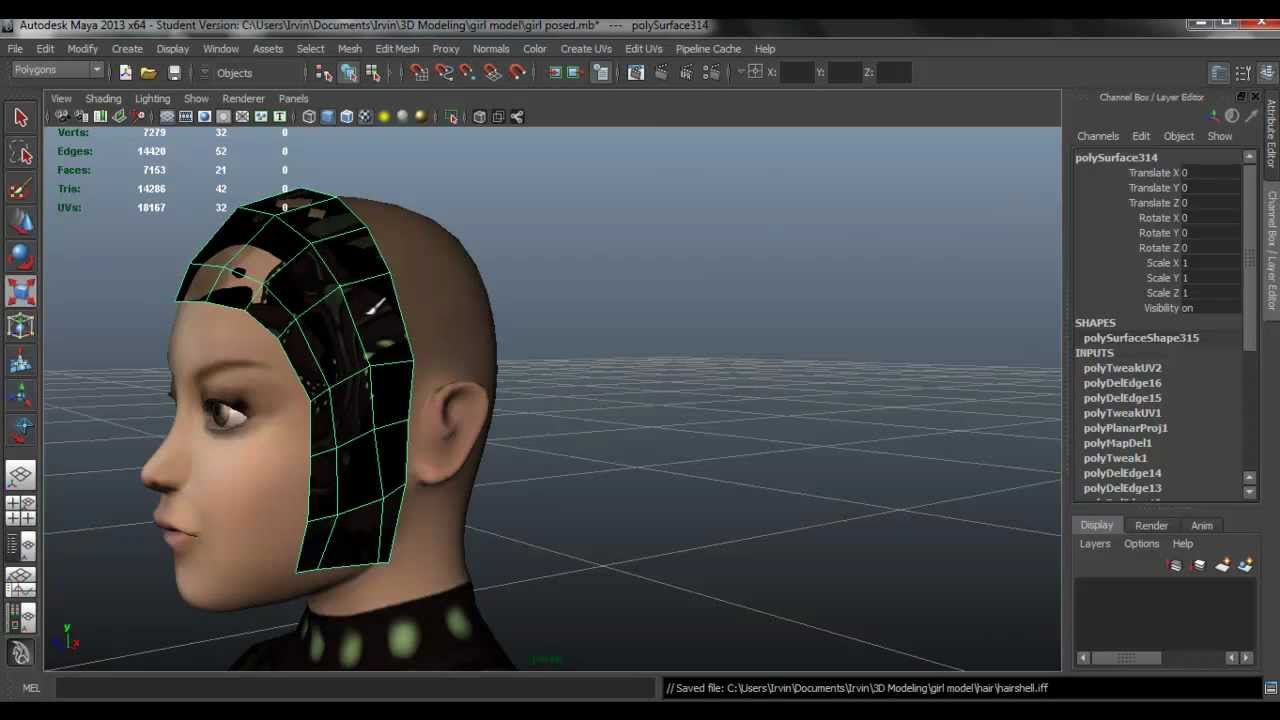Click the New Scene icon
1280x720 pixels.
[125, 72]
